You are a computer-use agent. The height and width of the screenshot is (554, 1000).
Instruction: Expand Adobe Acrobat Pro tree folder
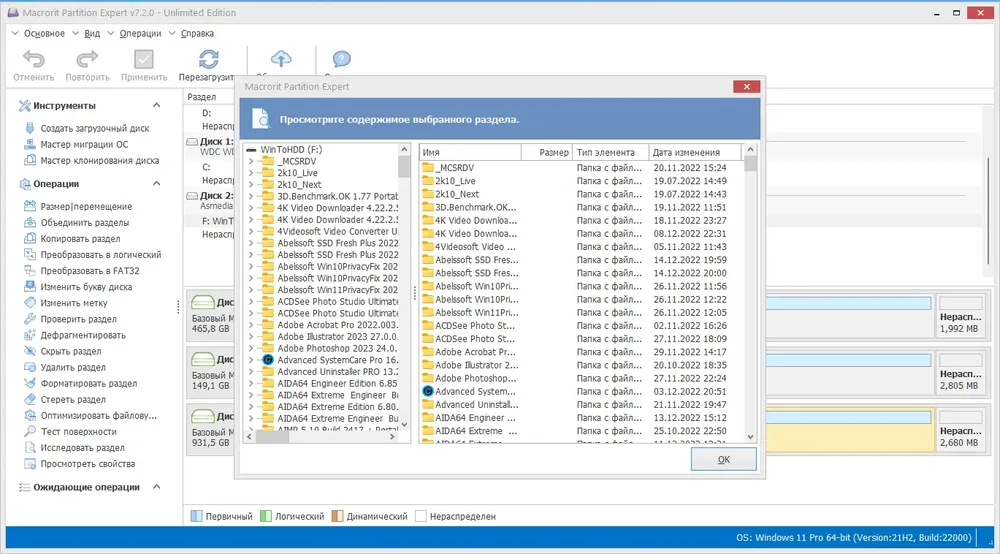point(251,324)
